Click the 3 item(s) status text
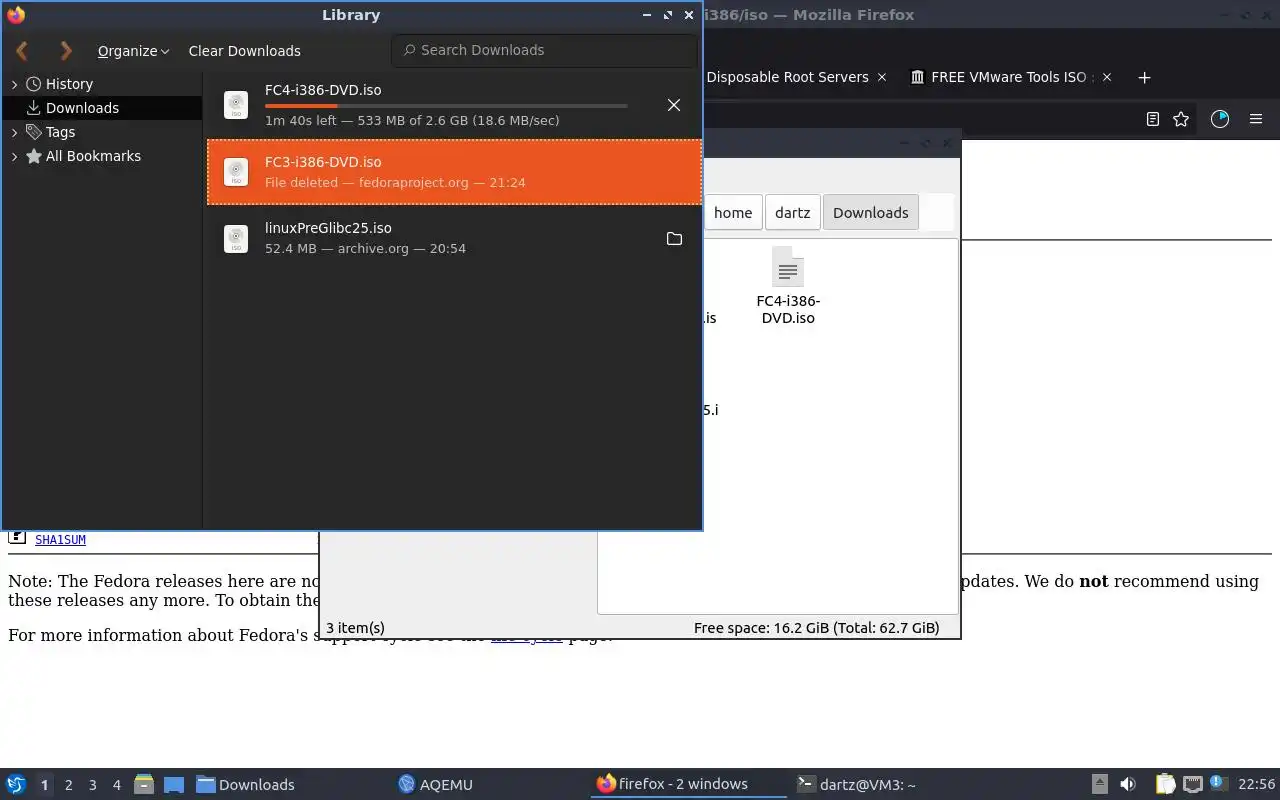 355,628
